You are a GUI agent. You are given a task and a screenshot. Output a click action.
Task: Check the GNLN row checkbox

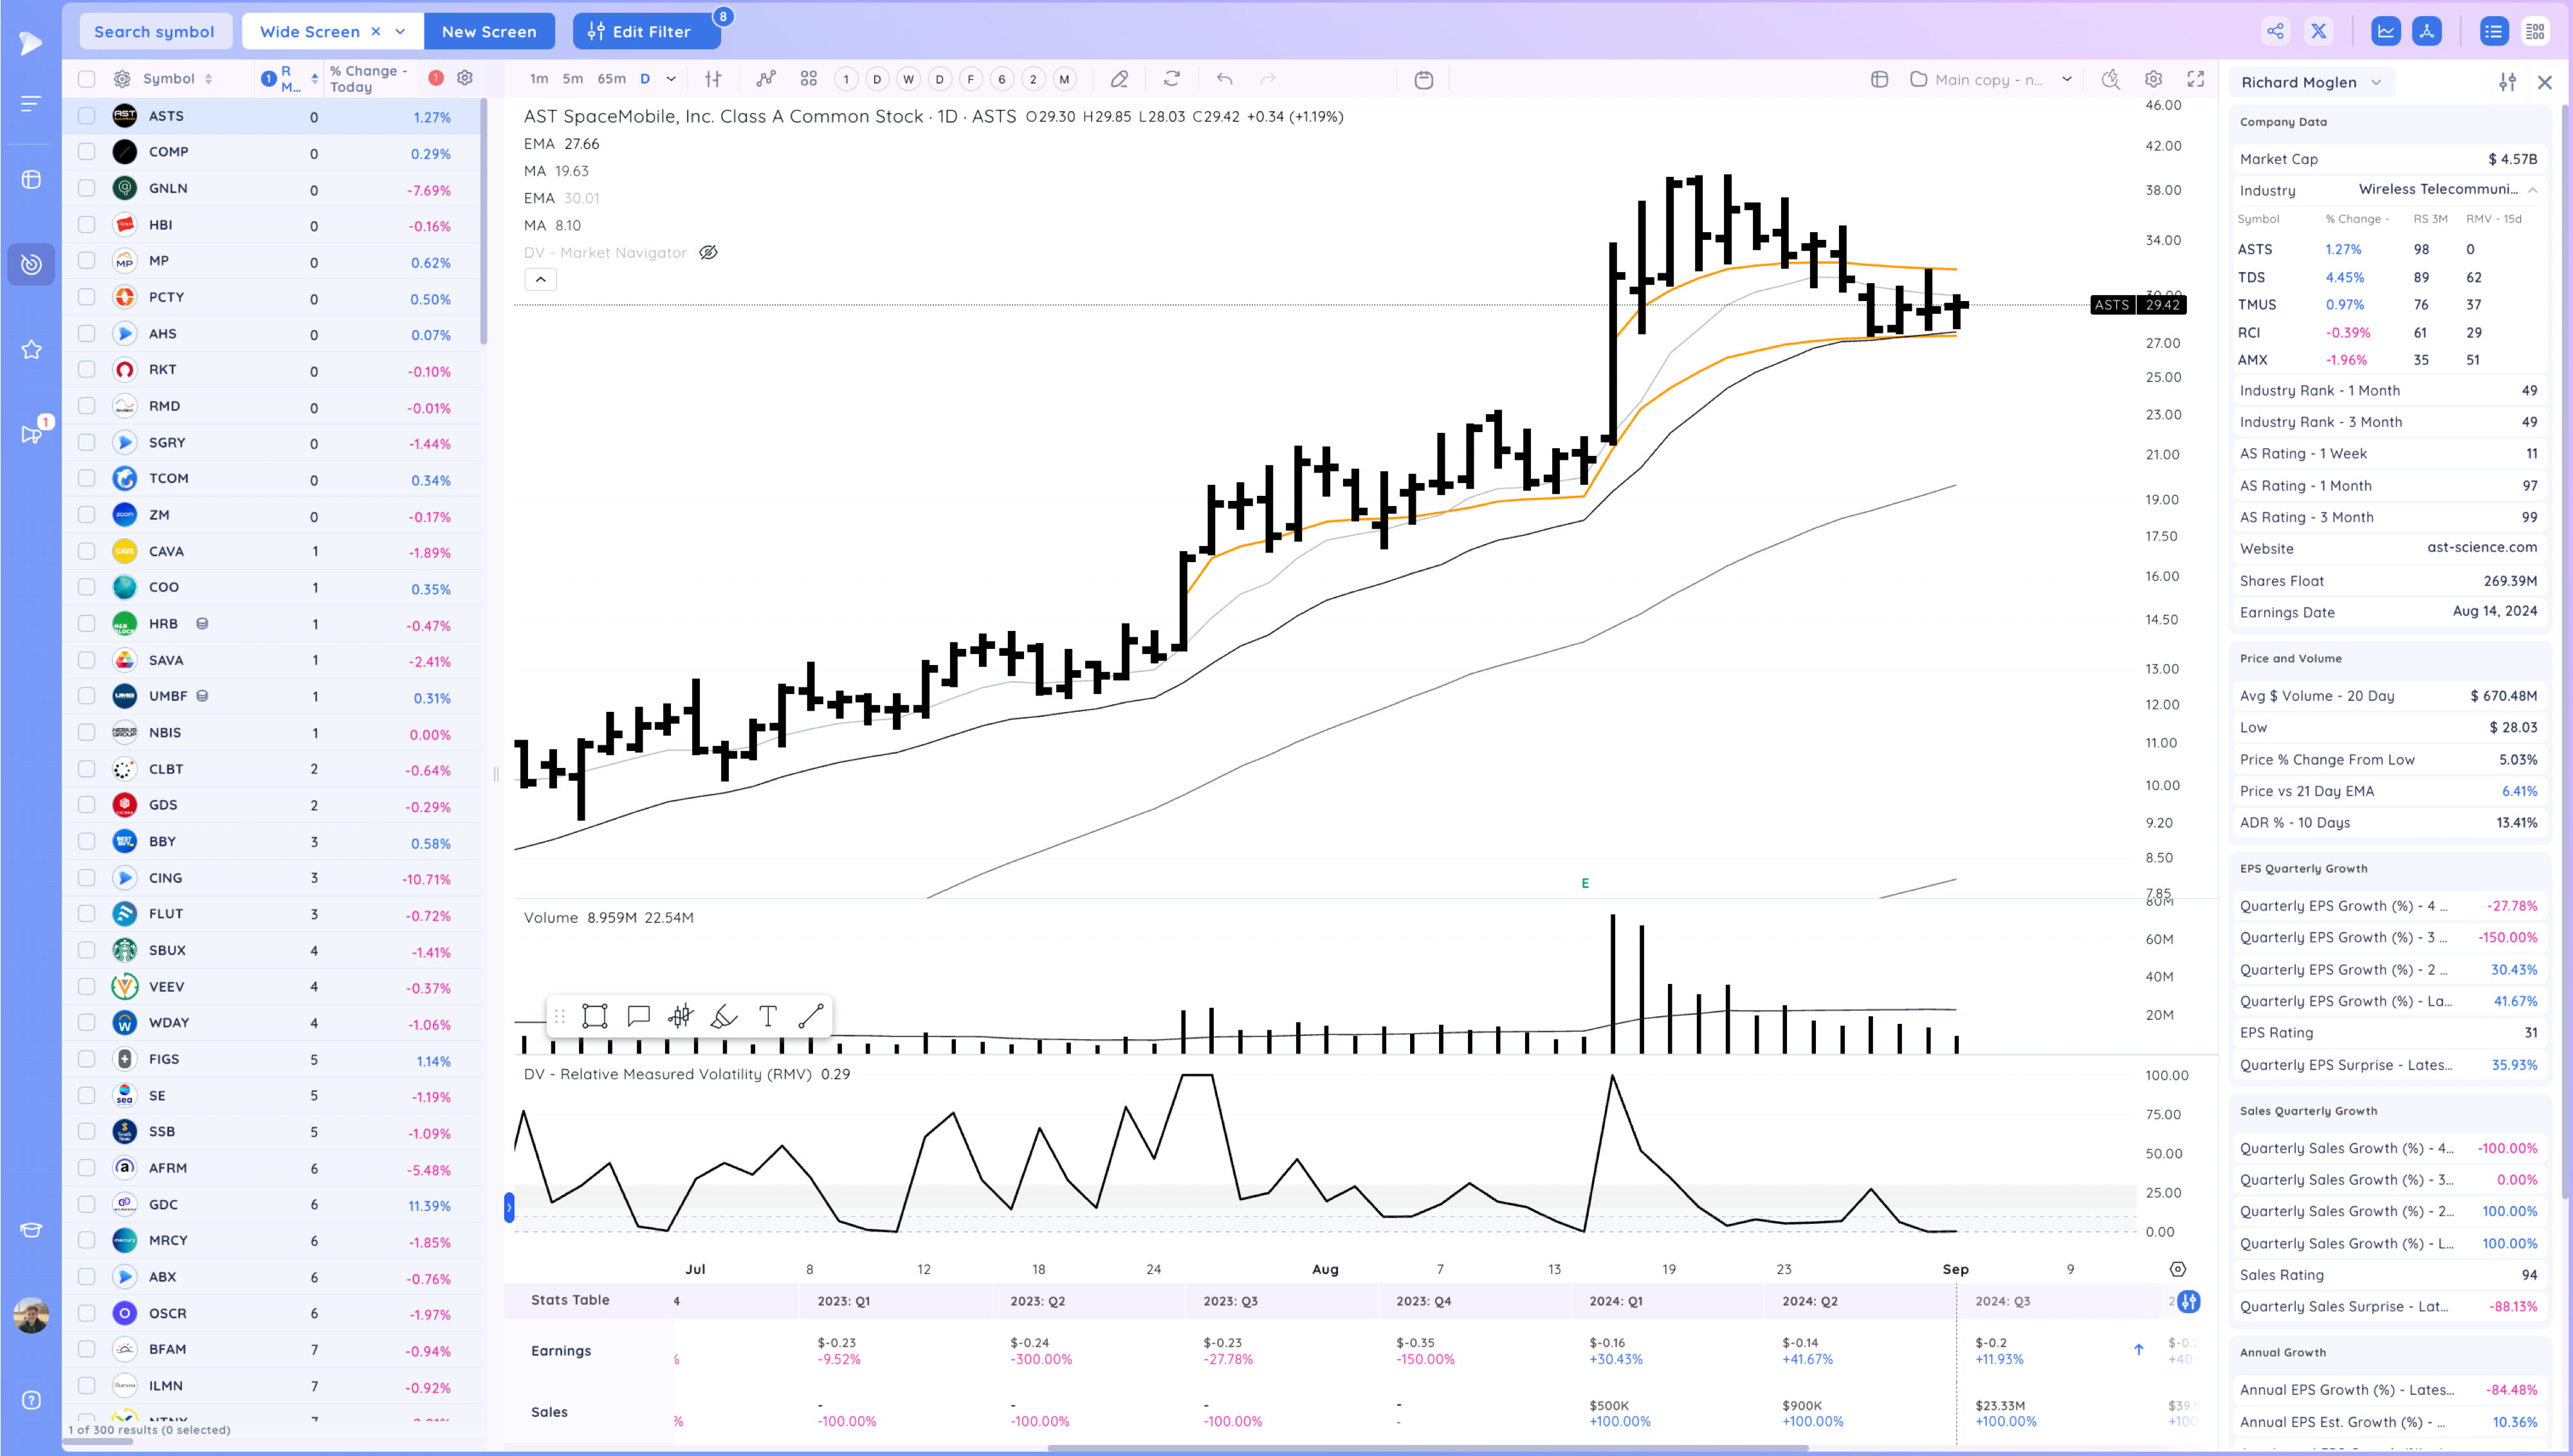pos(87,188)
